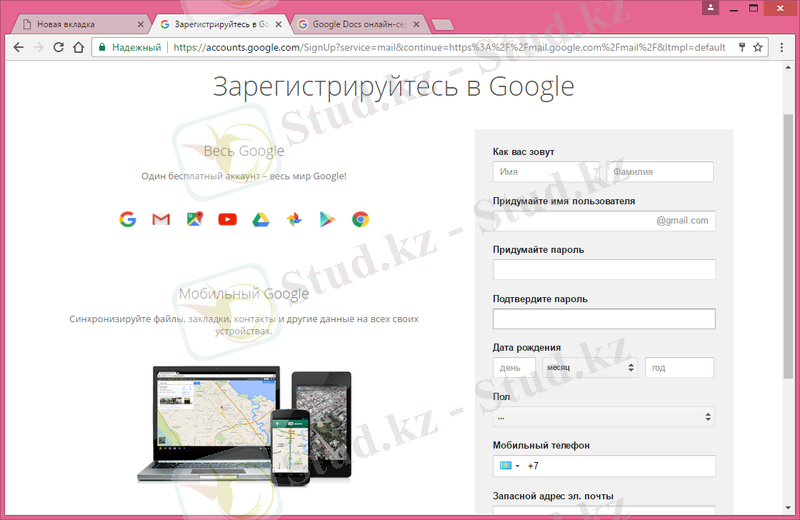
Task: Click the scrollbar up arrow
Action: pos(788,67)
